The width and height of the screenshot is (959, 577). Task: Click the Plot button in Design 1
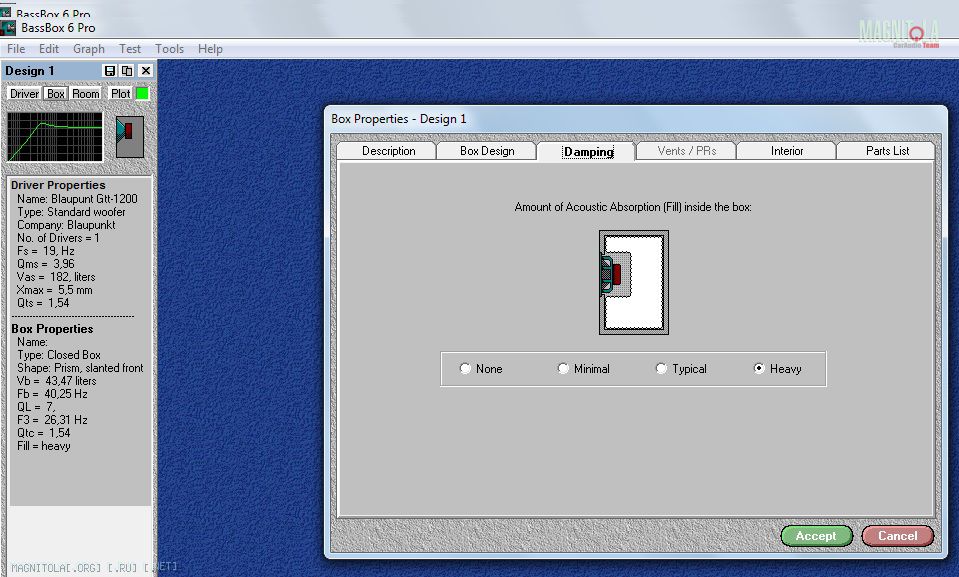click(x=120, y=94)
